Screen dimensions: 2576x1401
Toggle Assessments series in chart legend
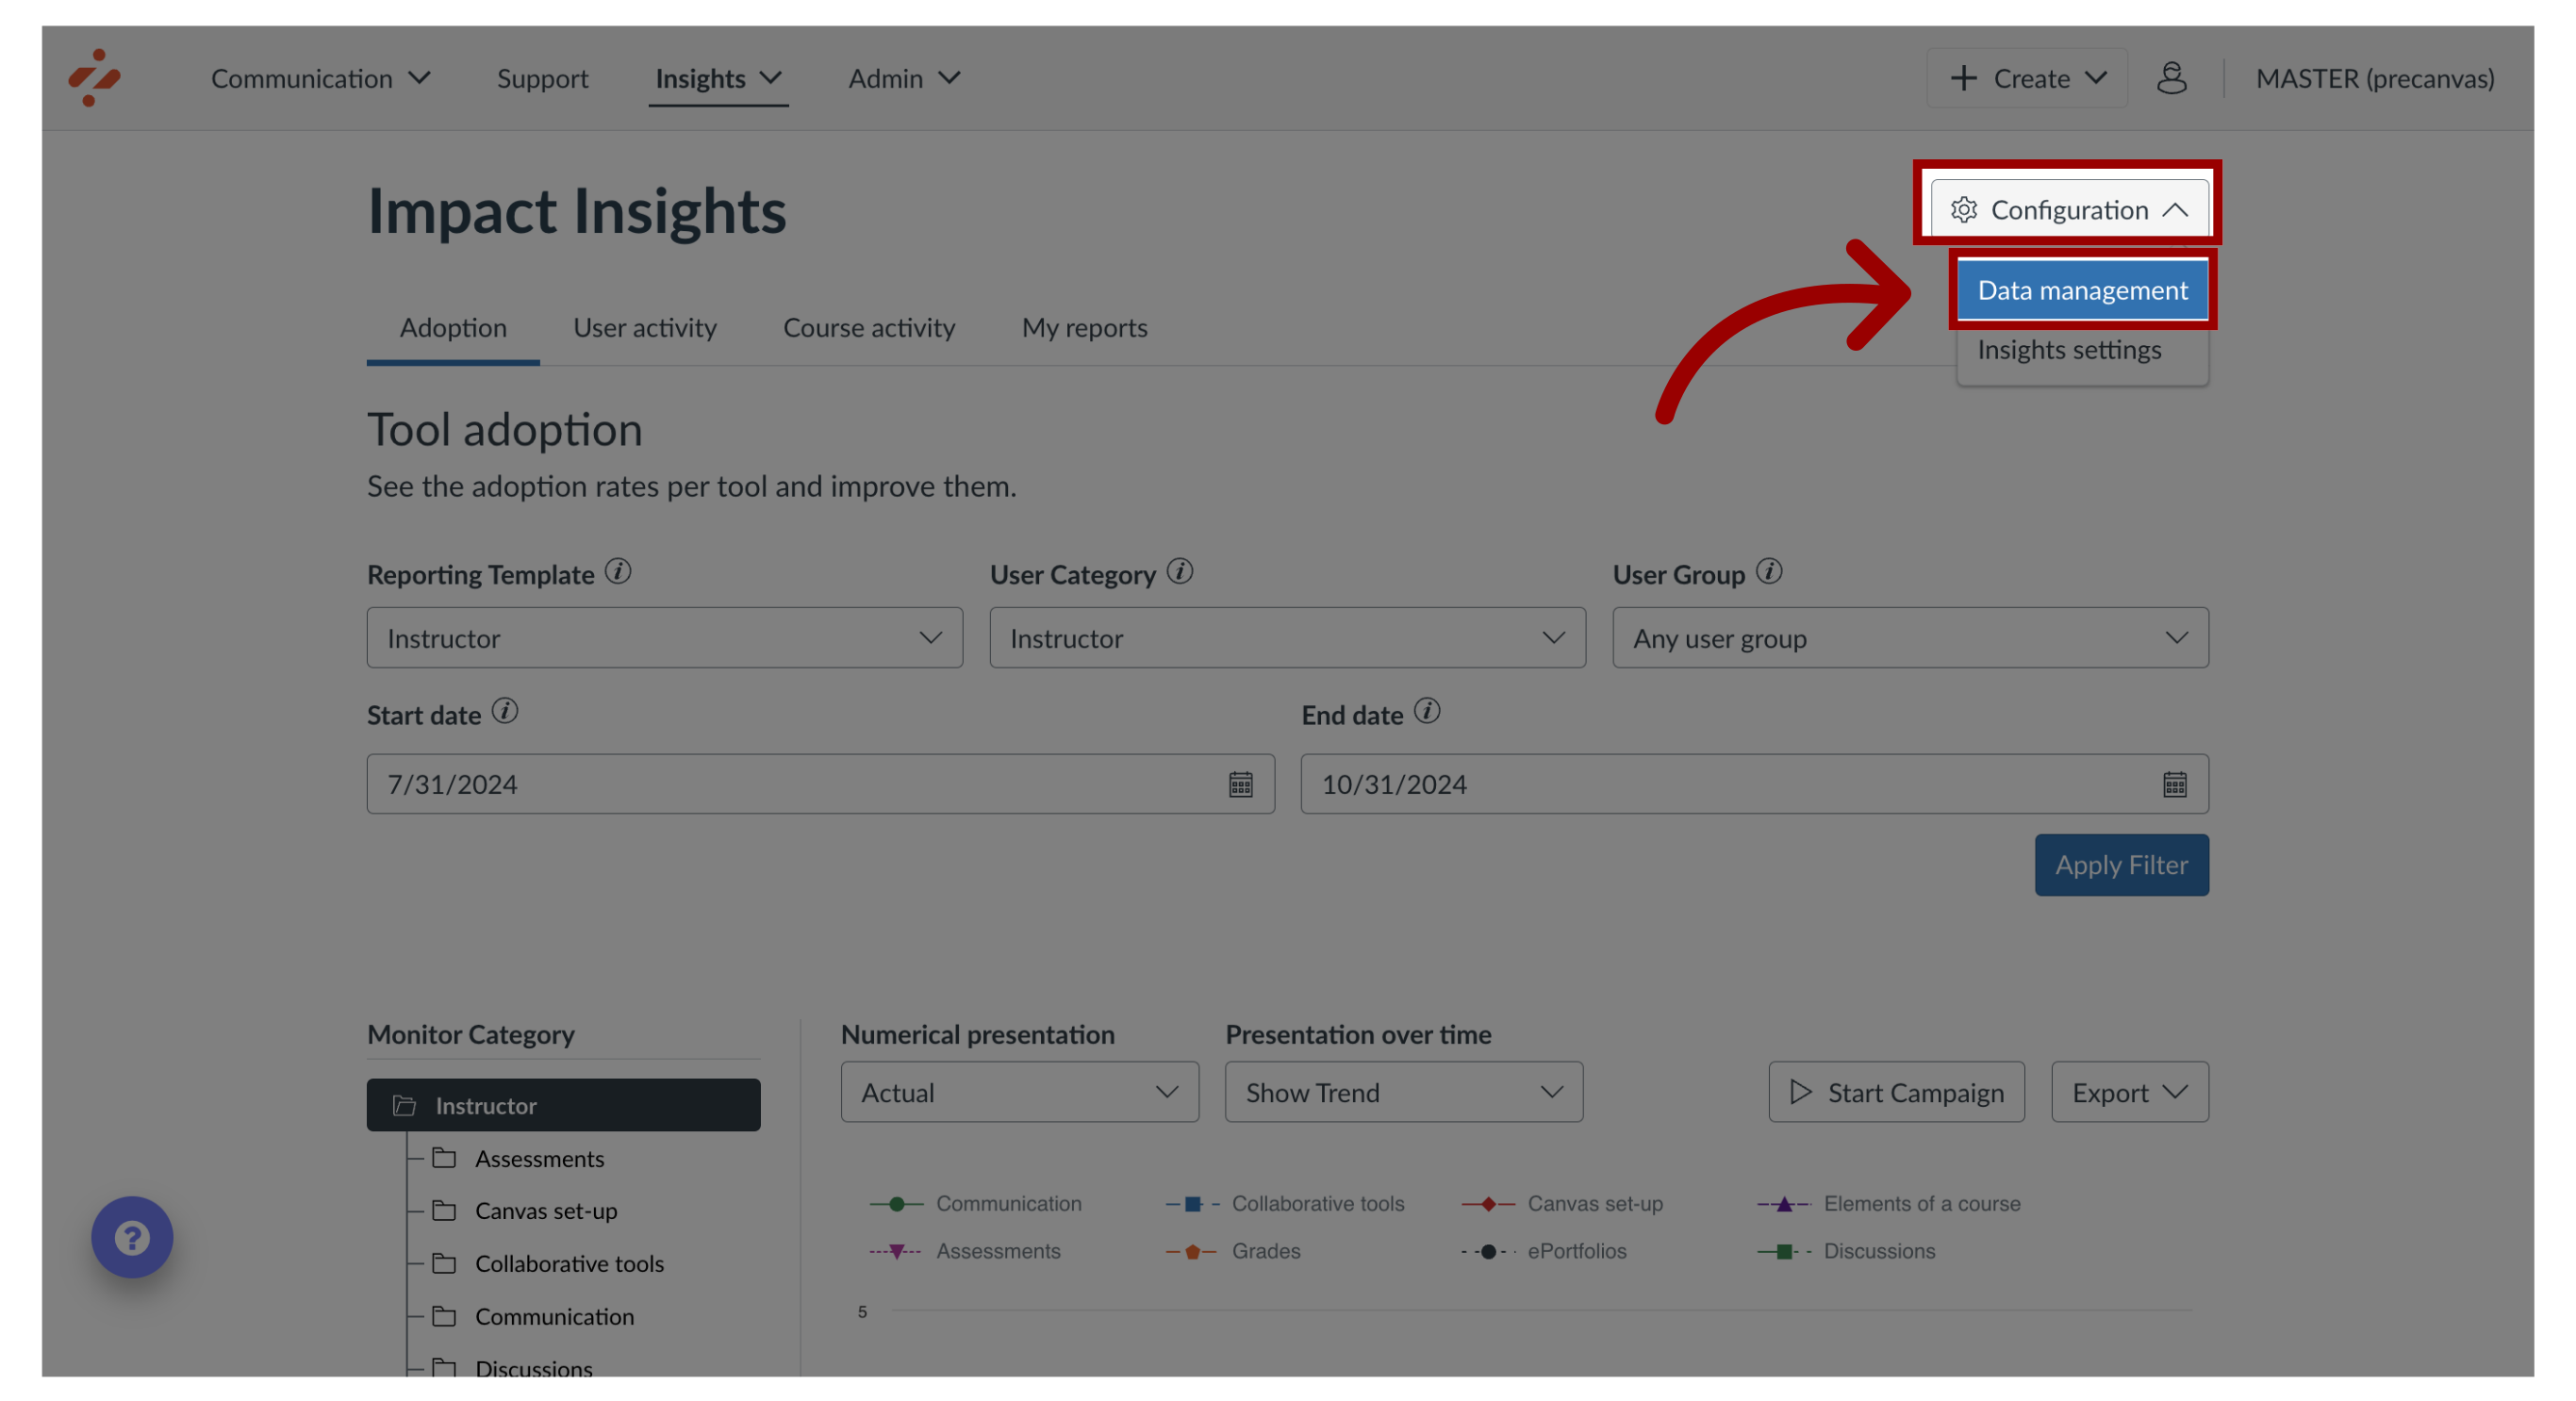tap(965, 1251)
